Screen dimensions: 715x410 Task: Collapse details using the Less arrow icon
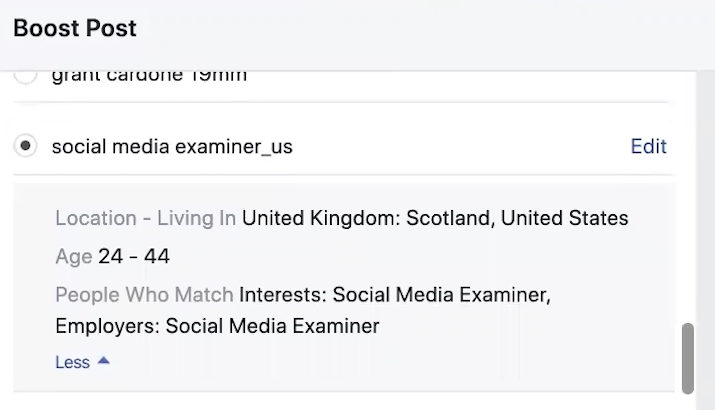(103, 361)
